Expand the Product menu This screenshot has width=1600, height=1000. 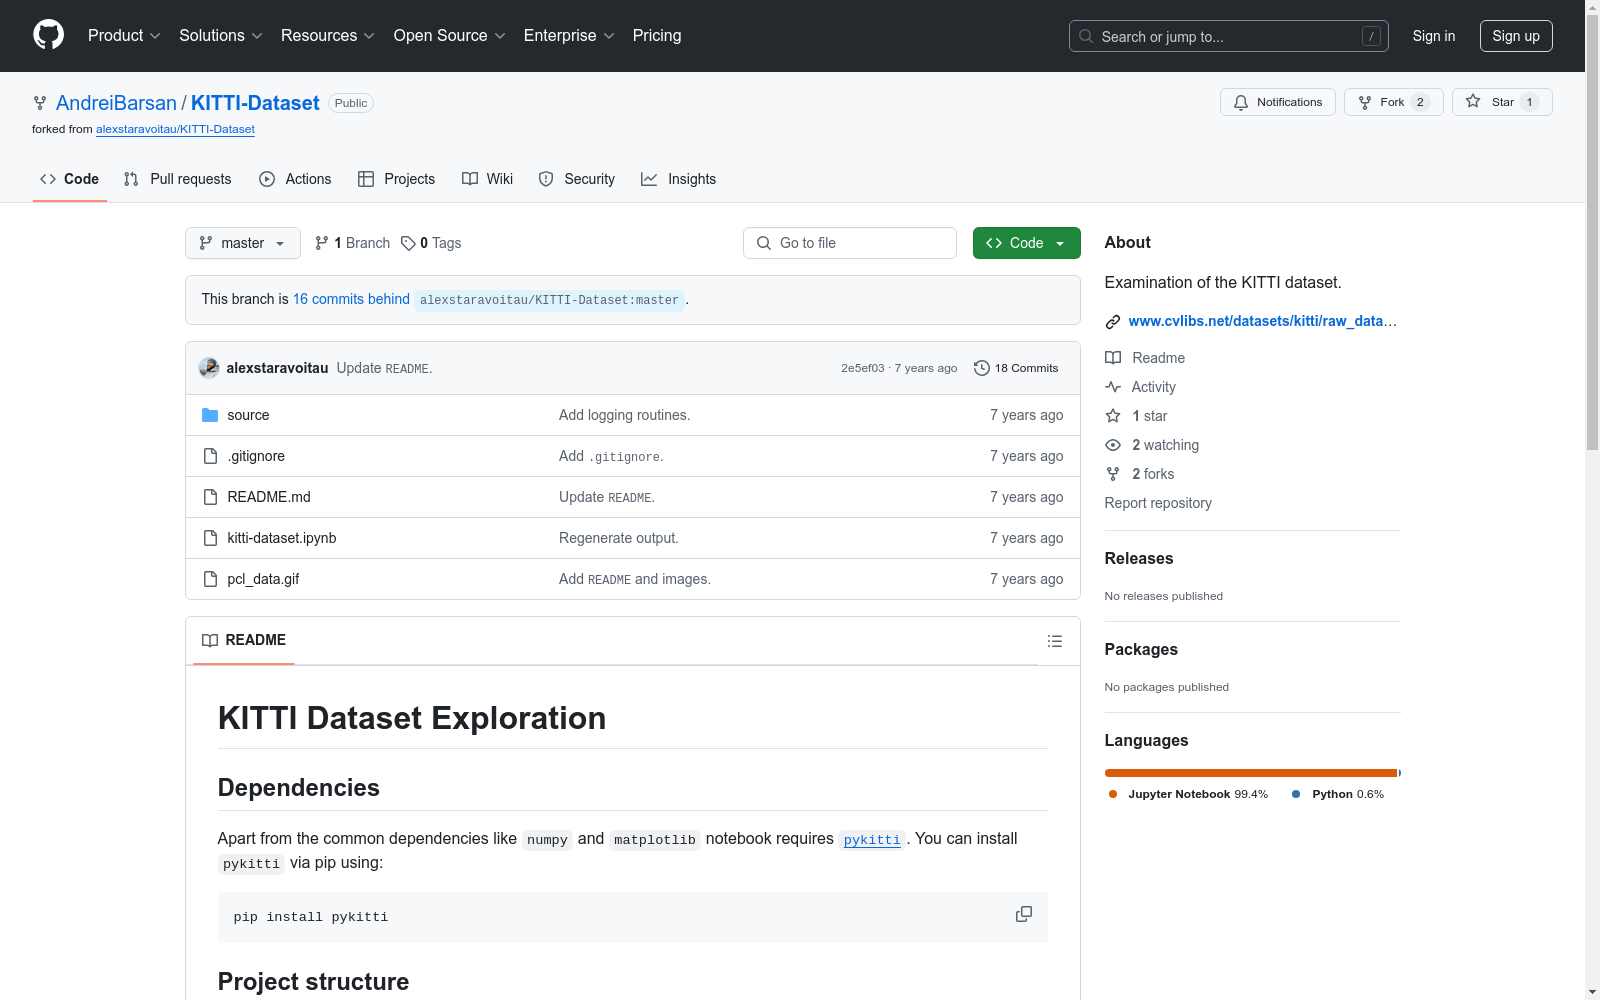point(124,35)
